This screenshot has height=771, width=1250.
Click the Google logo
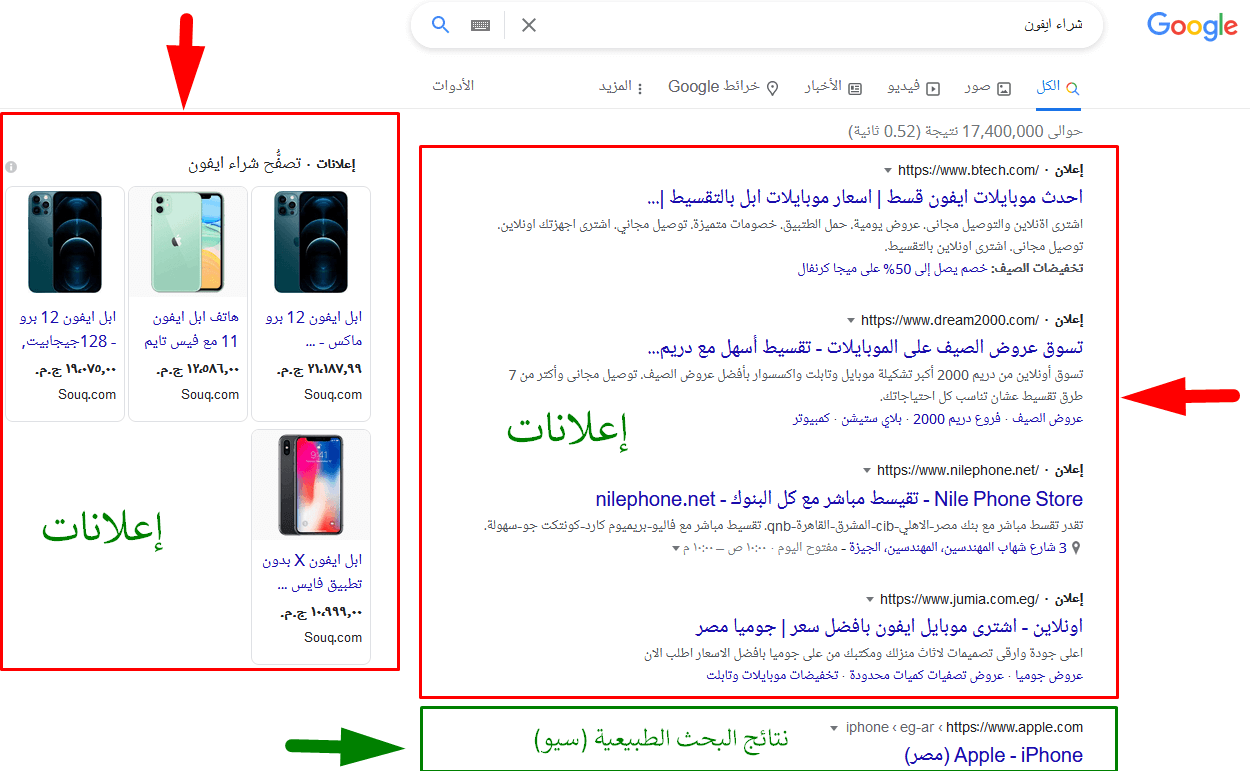click(1191, 26)
